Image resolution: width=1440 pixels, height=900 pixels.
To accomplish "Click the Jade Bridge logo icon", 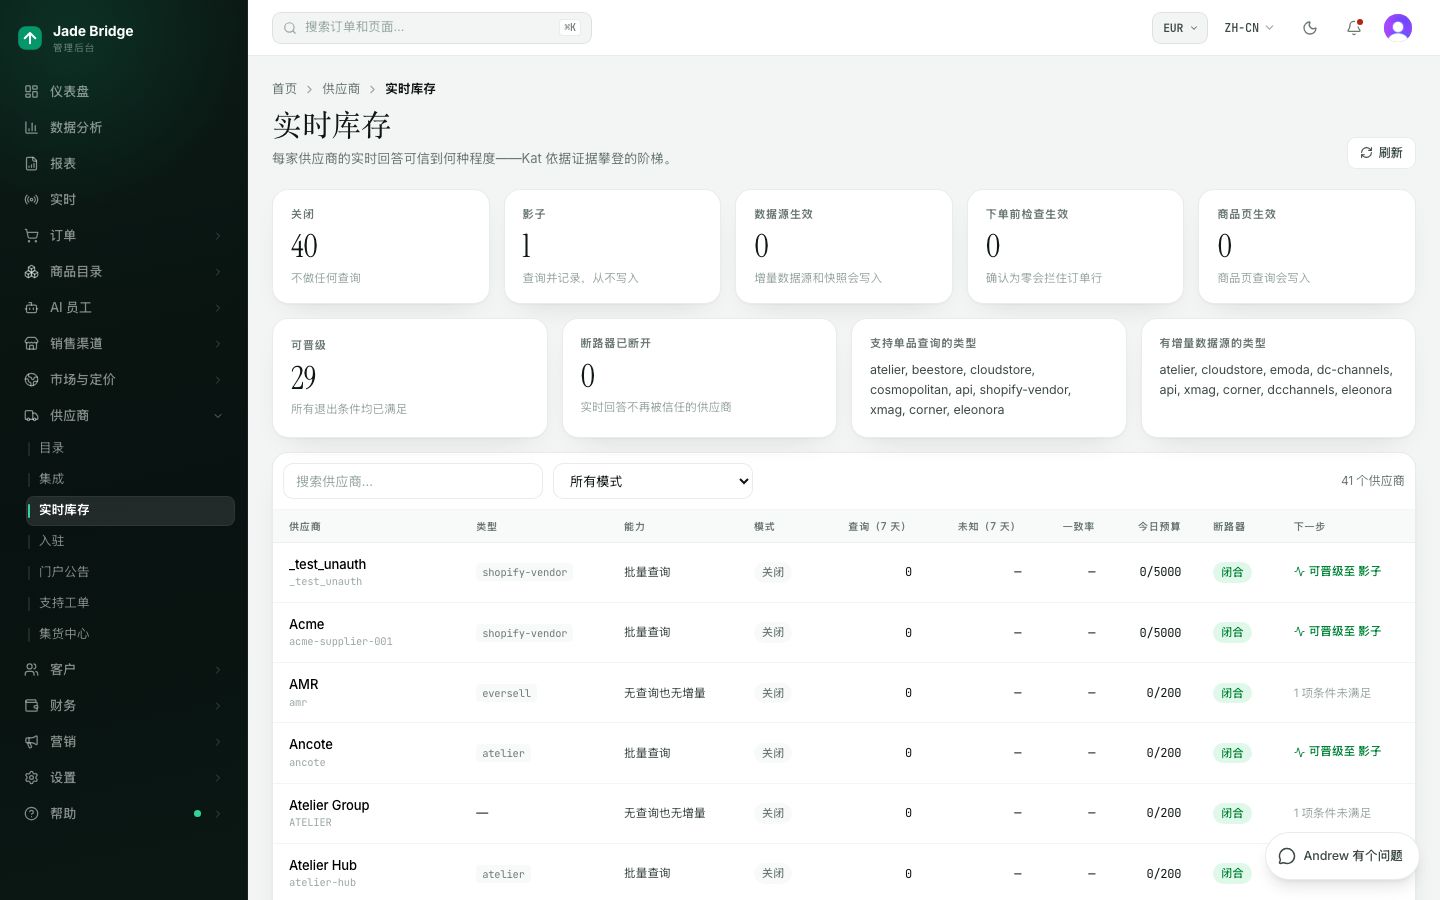I will 30,38.
